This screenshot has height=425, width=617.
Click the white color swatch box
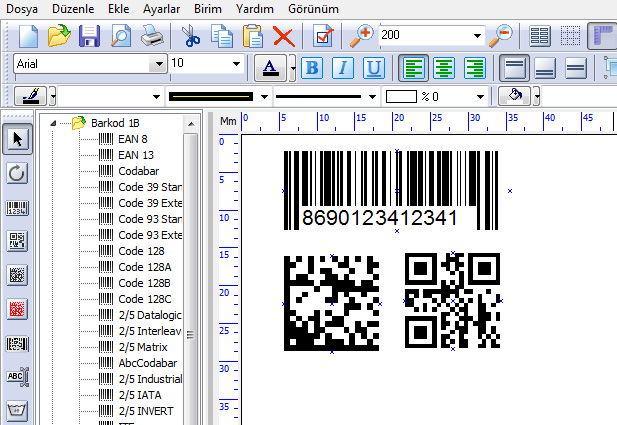tap(401, 97)
